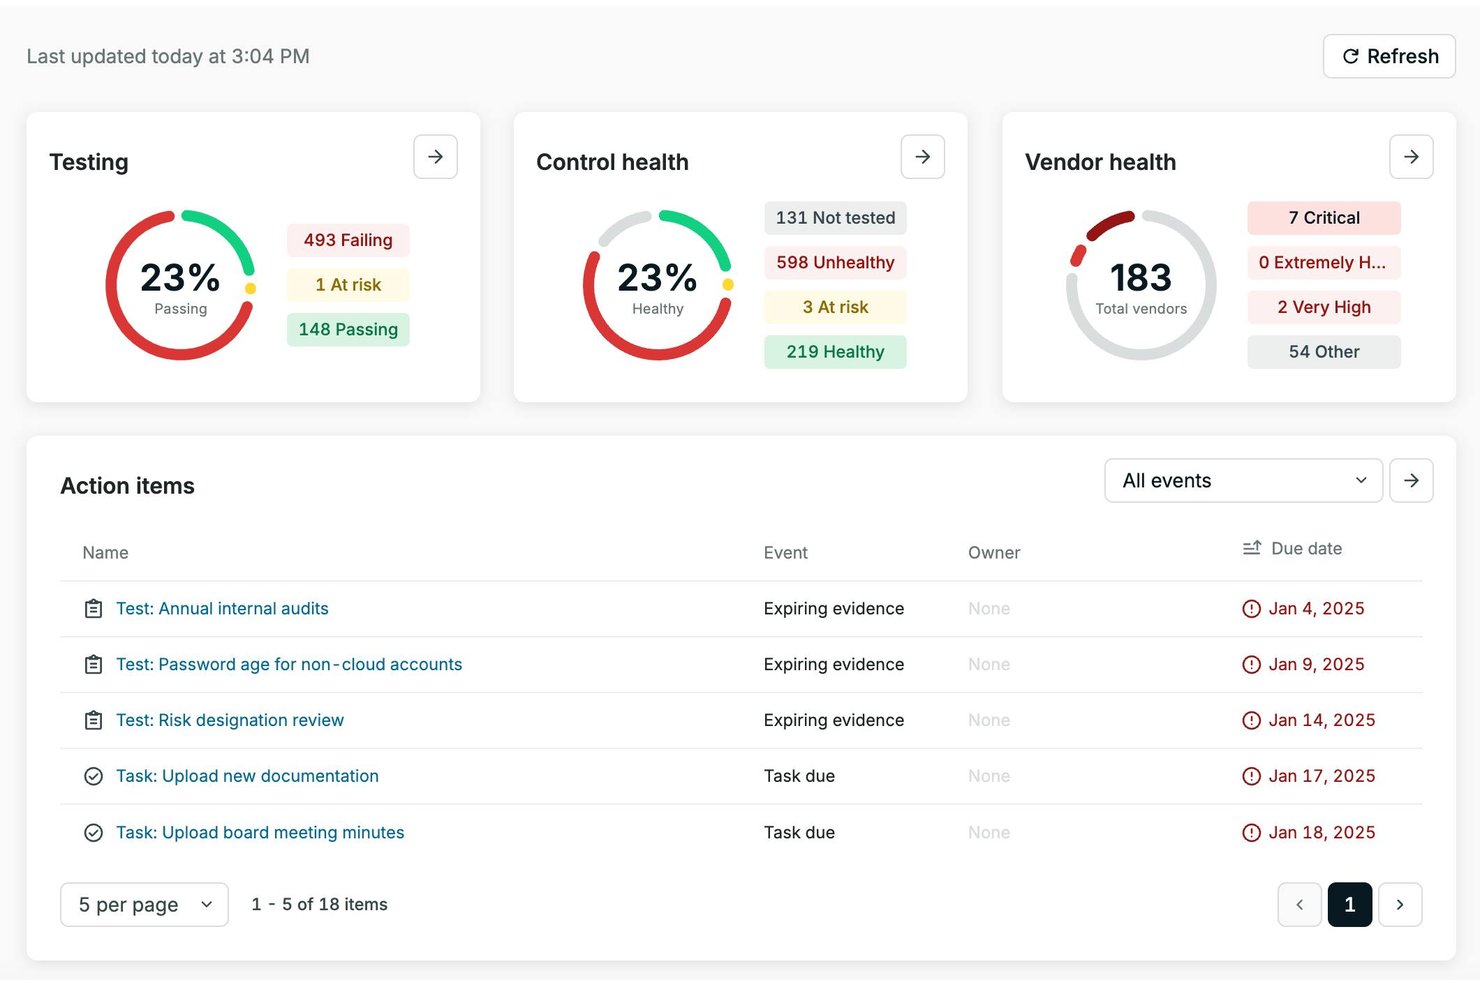Click clipboard icon for Annual internal audits
Screen dimensions: 1480x987
[93, 609]
